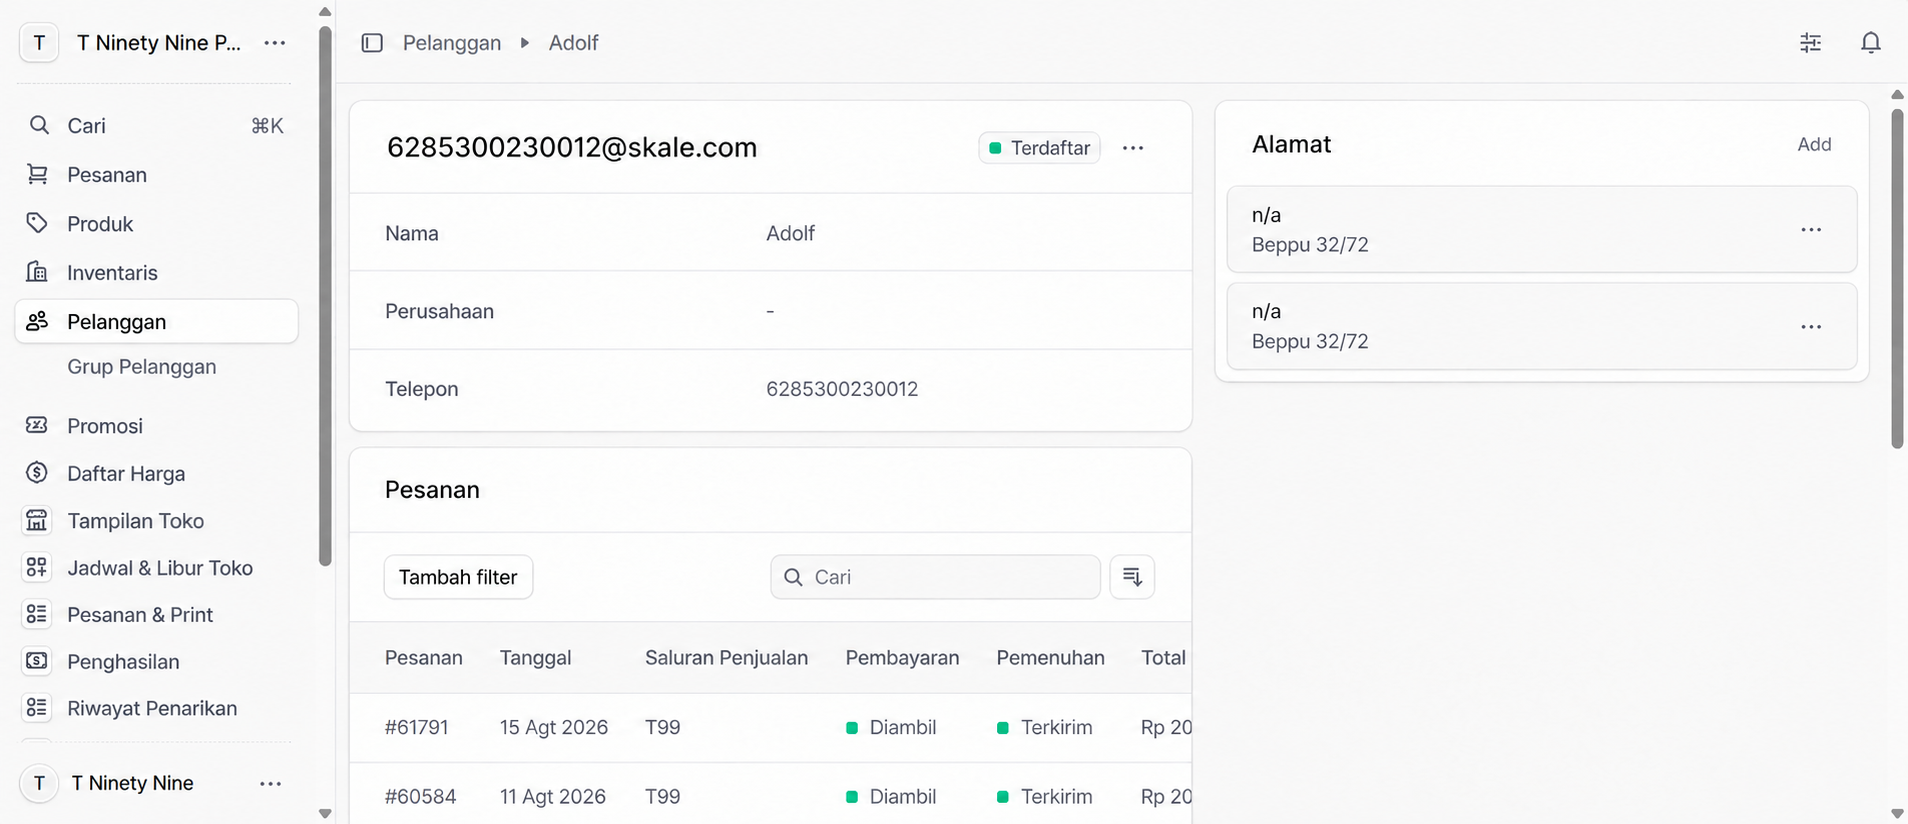Open the Pelanggan menu item
This screenshot has height=824, width=1908.
(157, 321)
